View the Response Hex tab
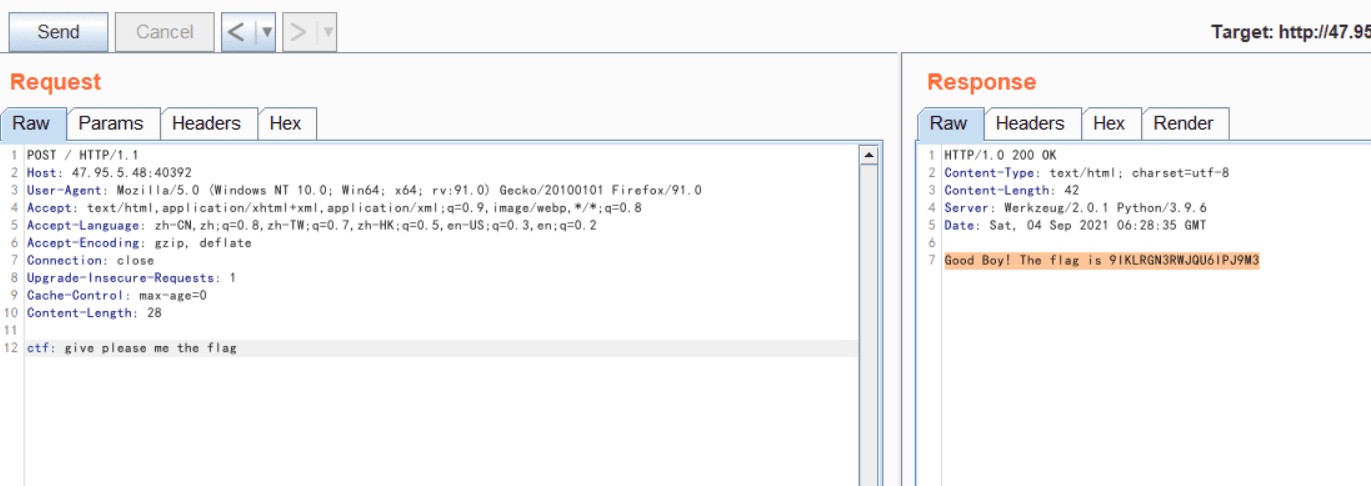This screenshot has width=1371, height=486. 1108,124
